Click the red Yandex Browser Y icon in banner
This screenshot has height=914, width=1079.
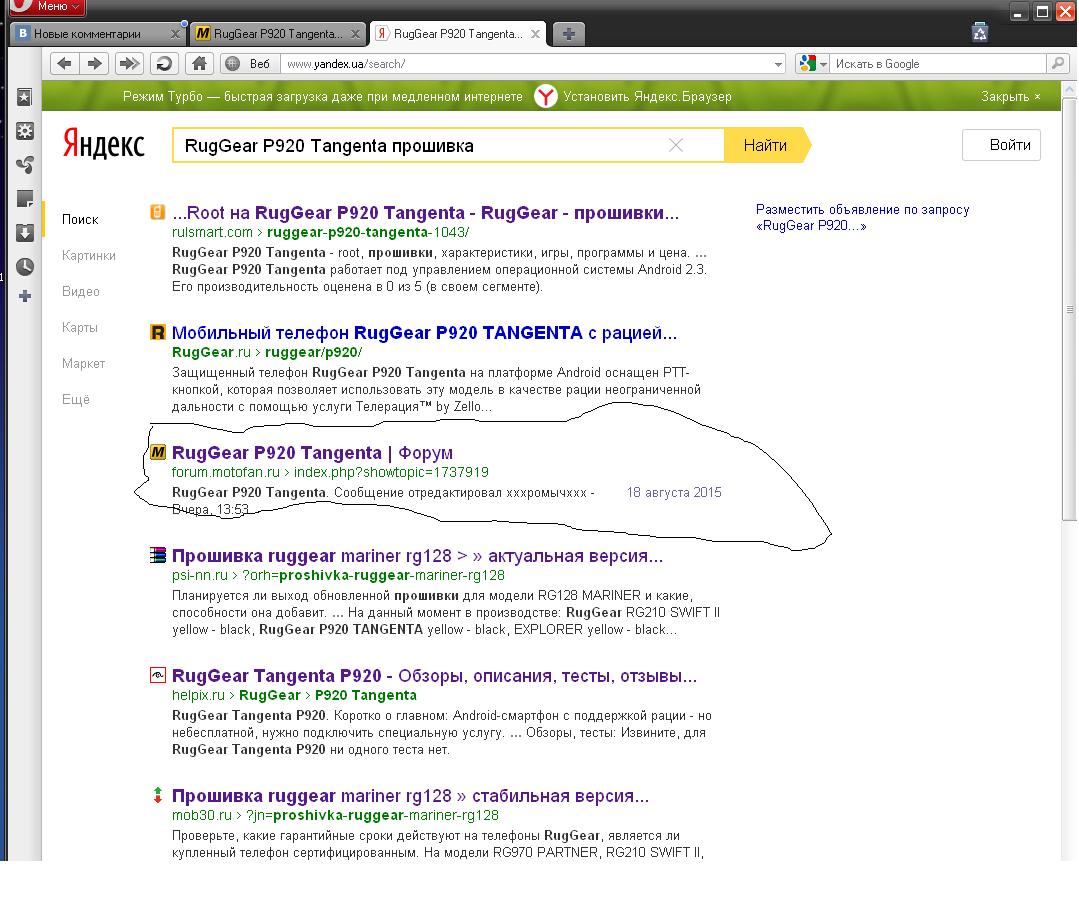[x=546, y=96]
